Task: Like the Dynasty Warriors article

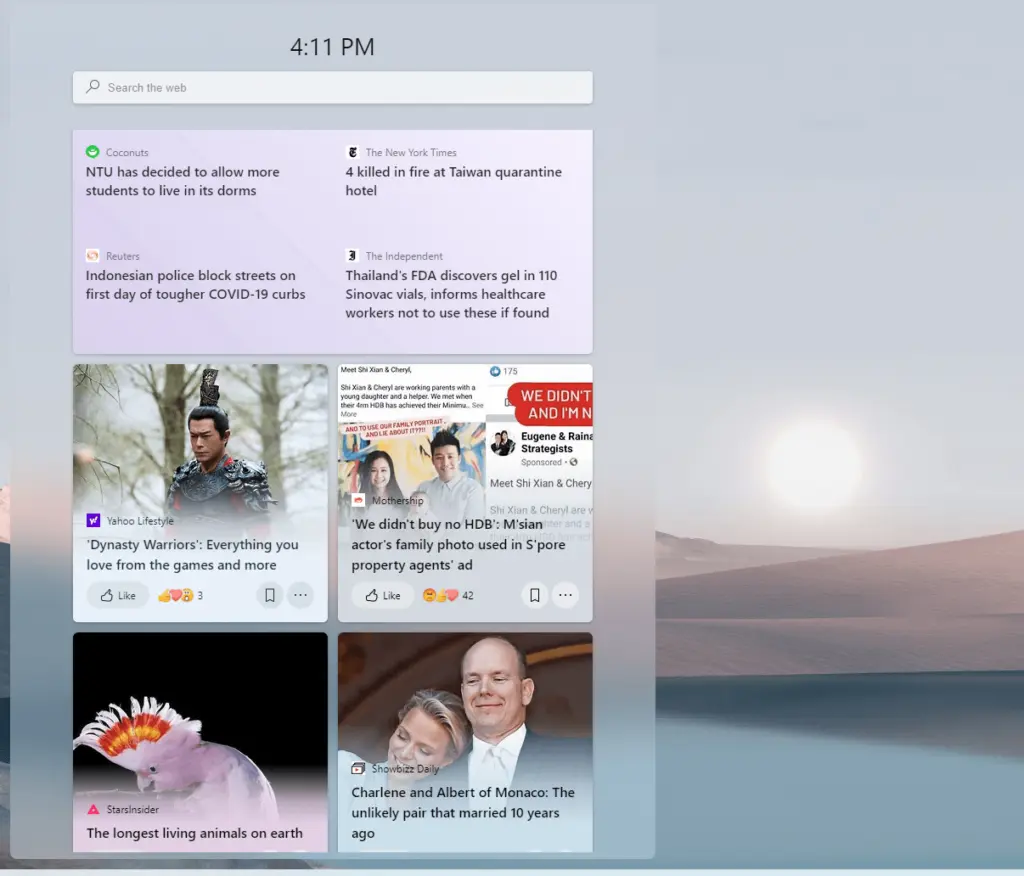Action: (x=118, y=595)
